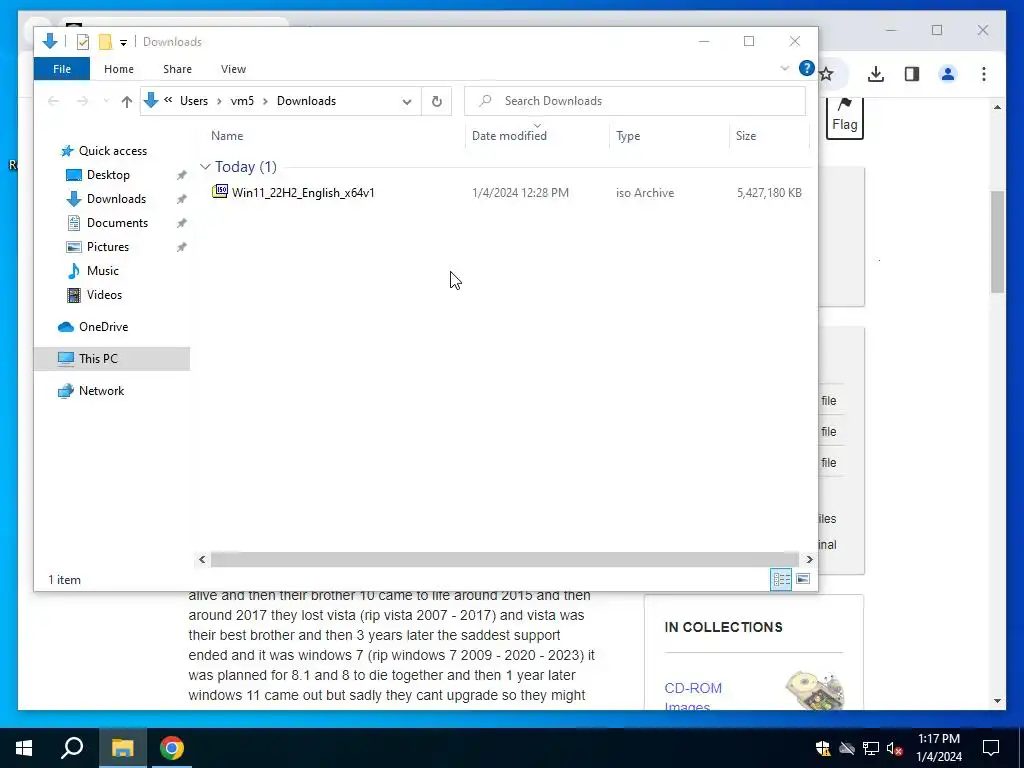
Task: Select Quick access in navigation pane
Action: (113, 151)
